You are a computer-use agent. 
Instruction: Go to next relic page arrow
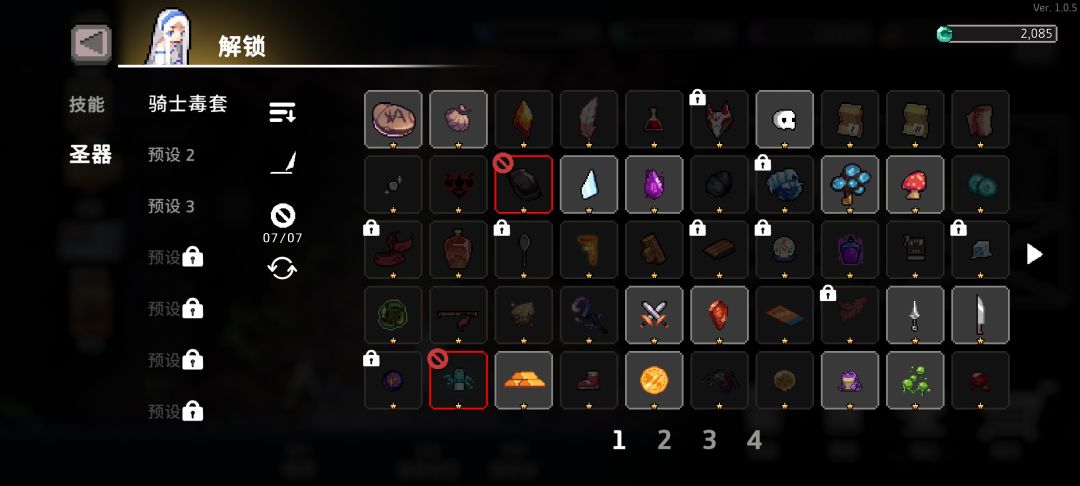(1035, 254)
